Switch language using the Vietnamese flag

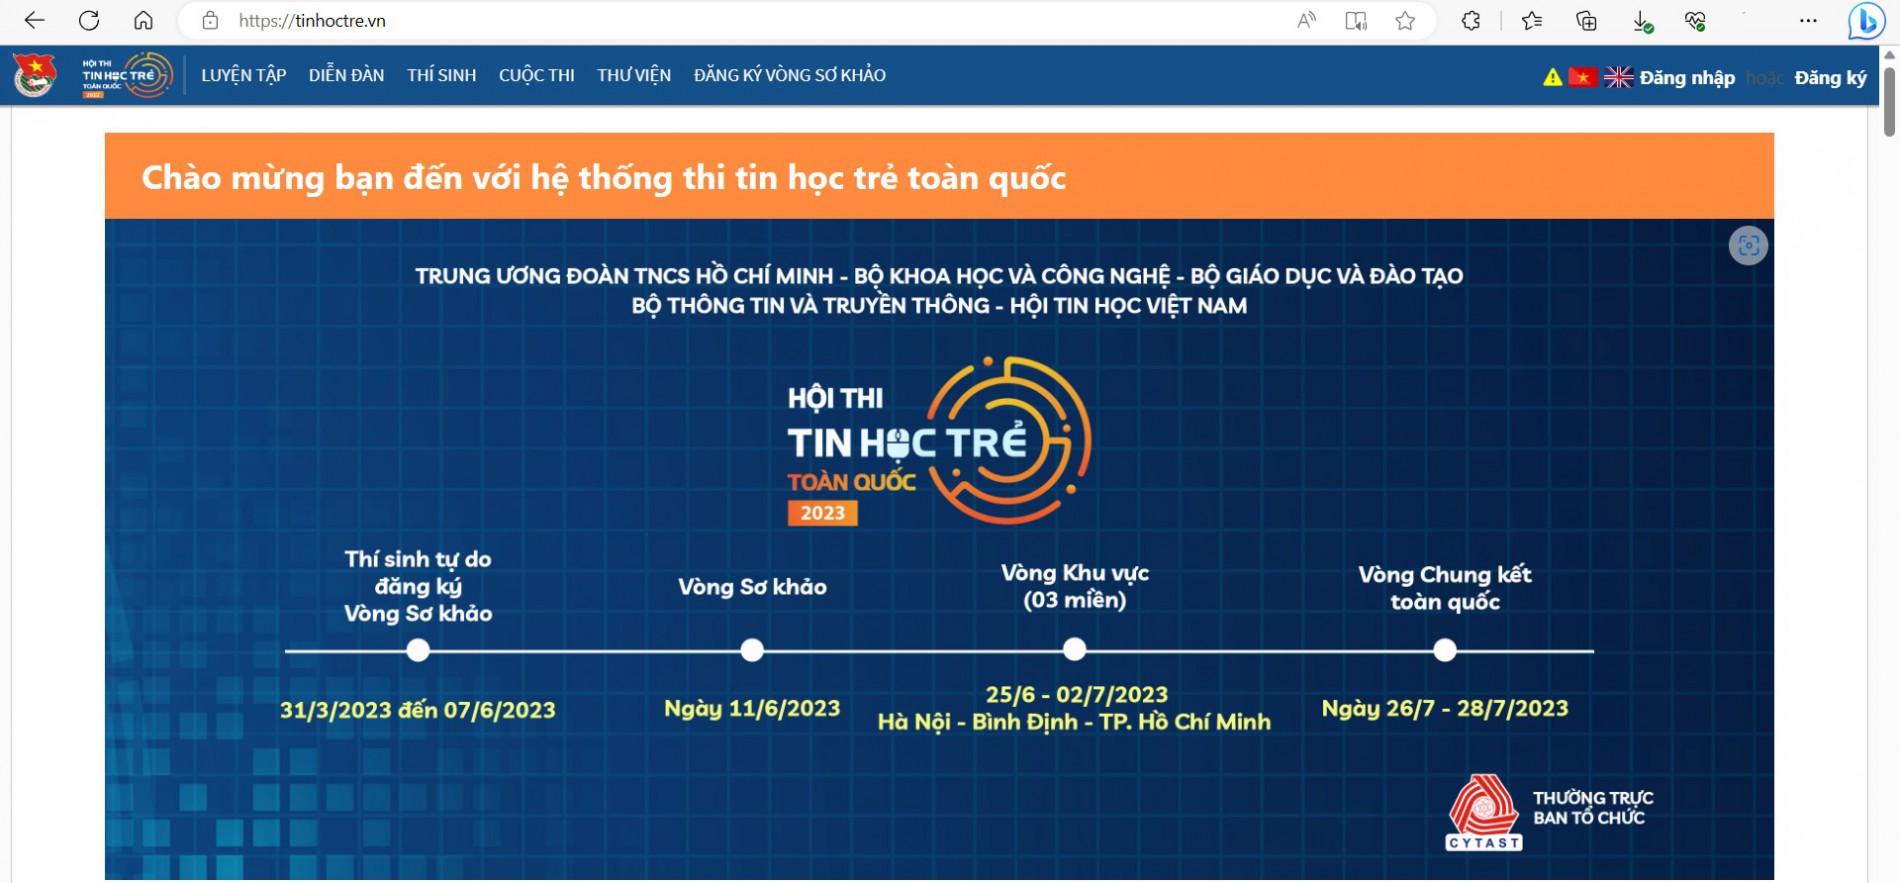1583,77
